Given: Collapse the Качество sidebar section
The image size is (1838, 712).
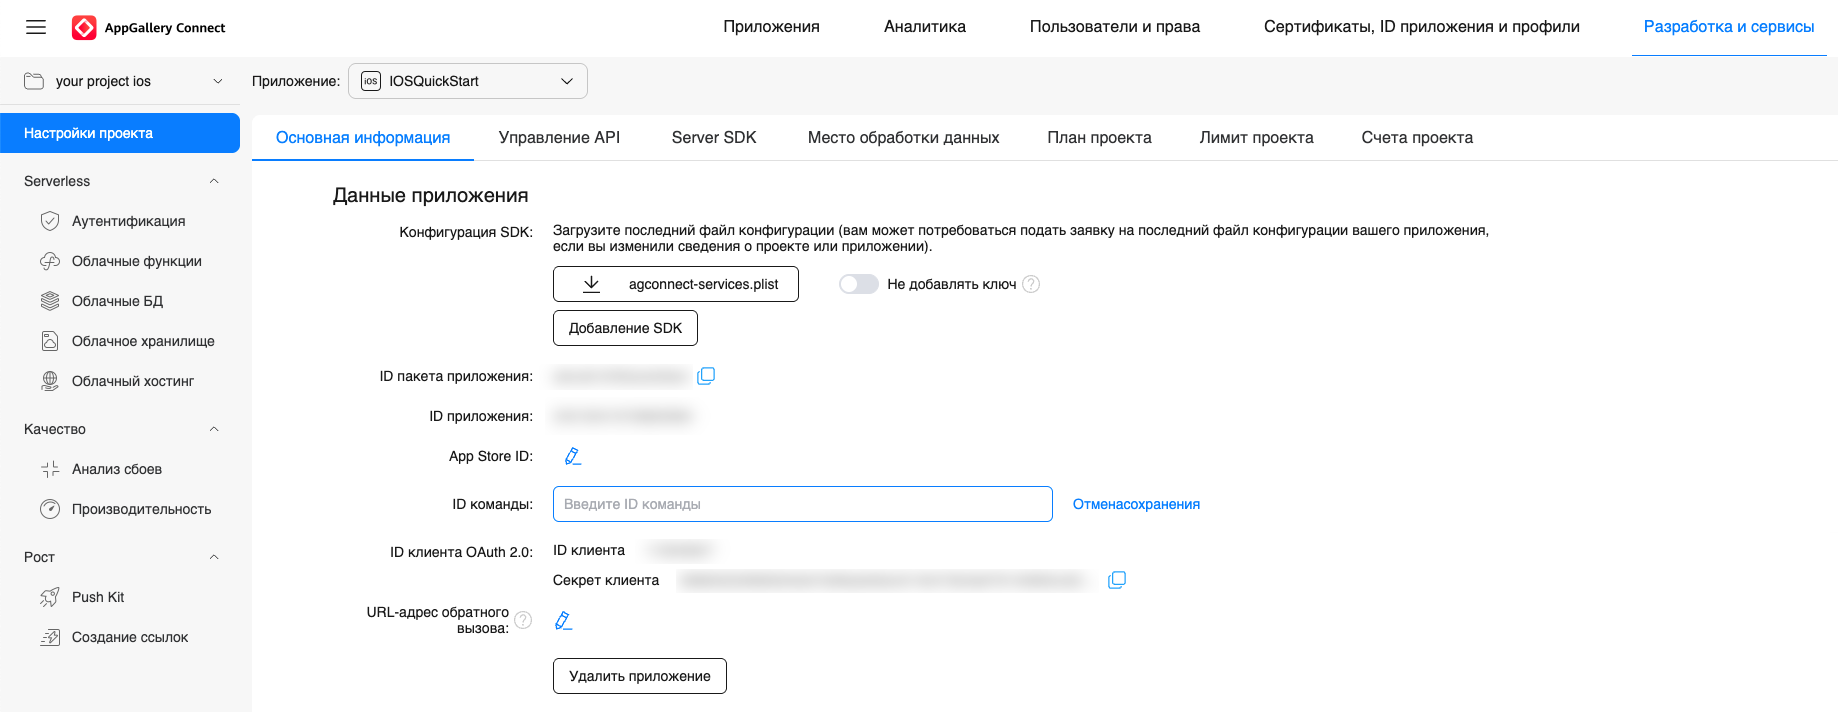Looking at the screenshot, I should [214, 429].
